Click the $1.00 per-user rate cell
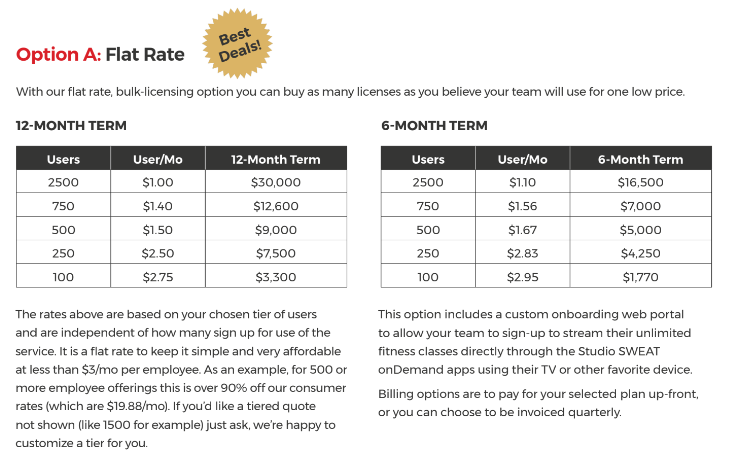The width and height of the screenshot is (738, 455). click(158, 182)
